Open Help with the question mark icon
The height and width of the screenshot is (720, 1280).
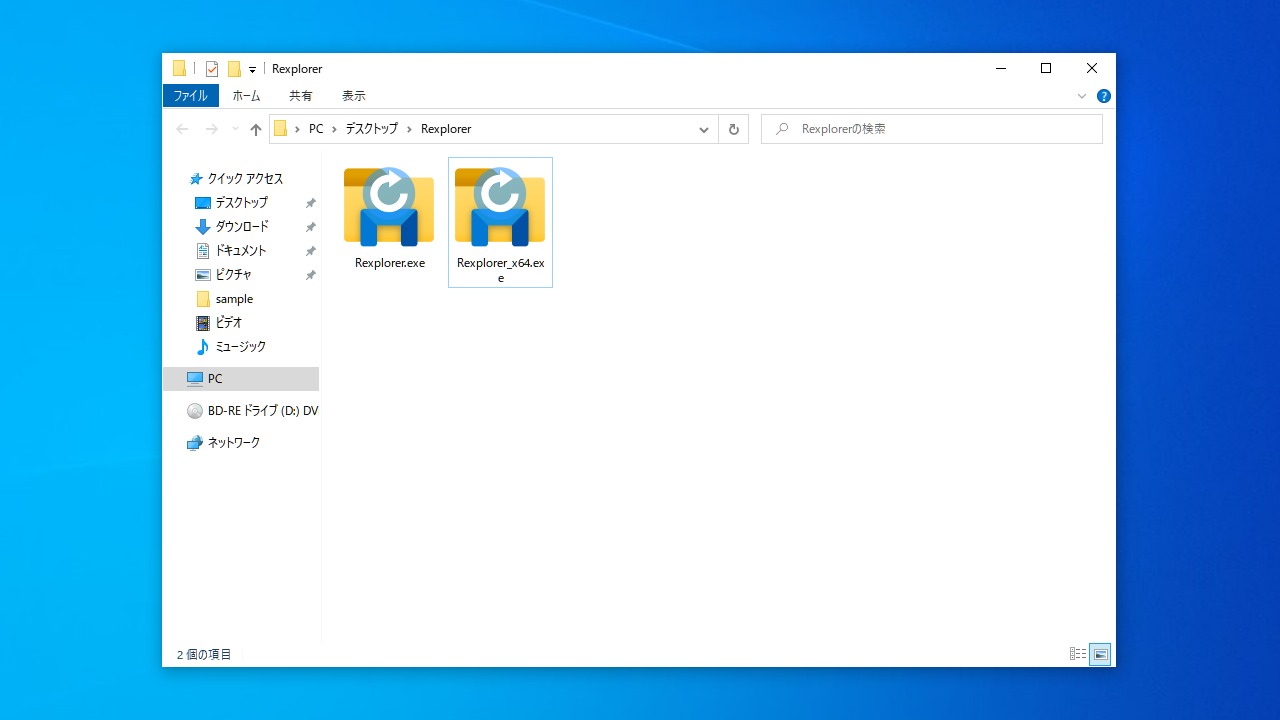(1104, 96)
